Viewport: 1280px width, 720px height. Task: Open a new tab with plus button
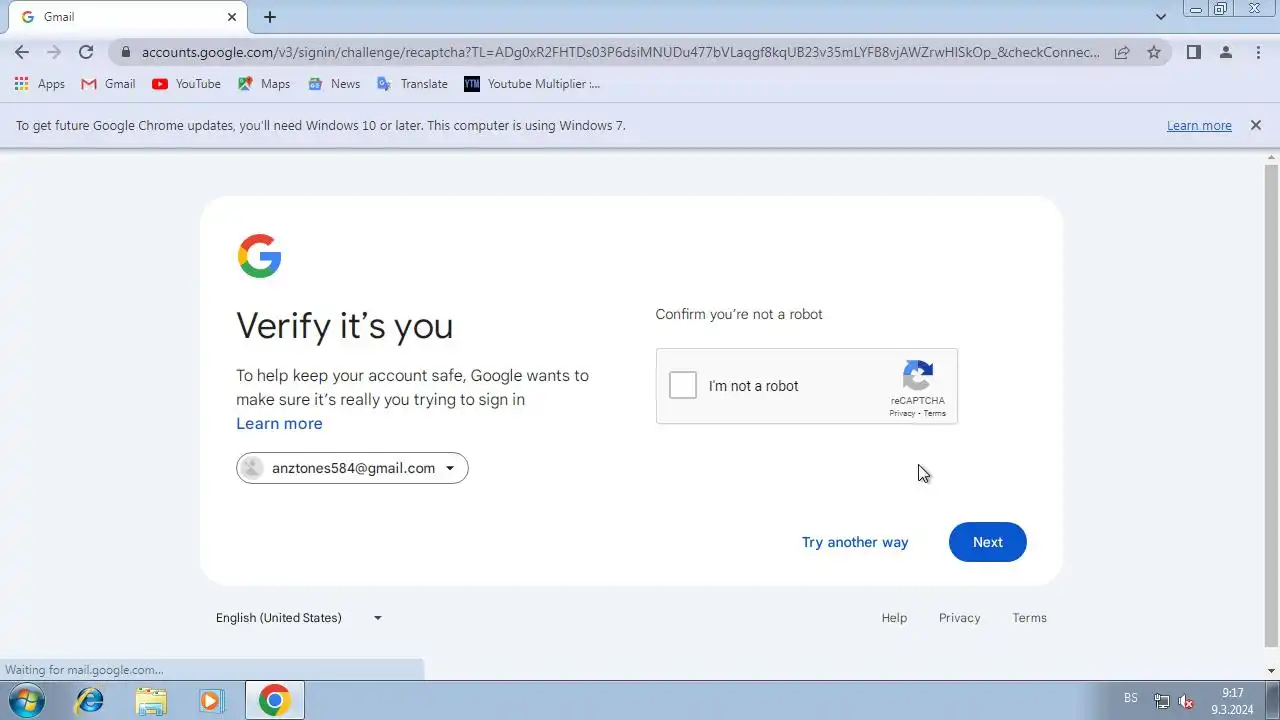click(270, 17)
